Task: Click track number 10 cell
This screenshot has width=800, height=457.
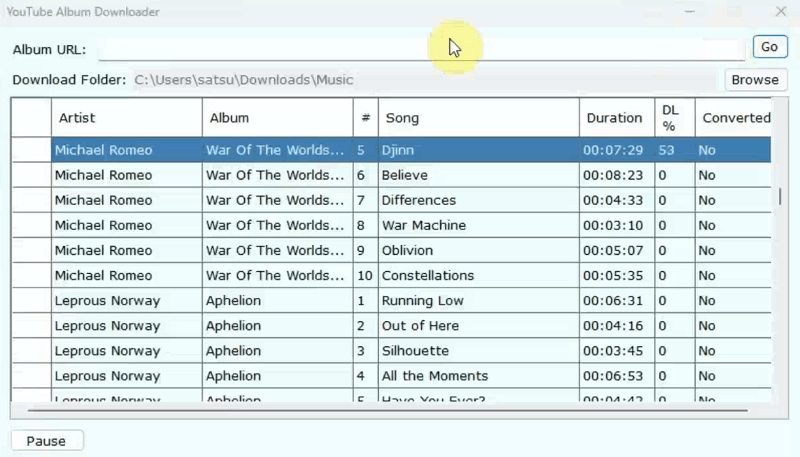Action: [x=365, y=275]
